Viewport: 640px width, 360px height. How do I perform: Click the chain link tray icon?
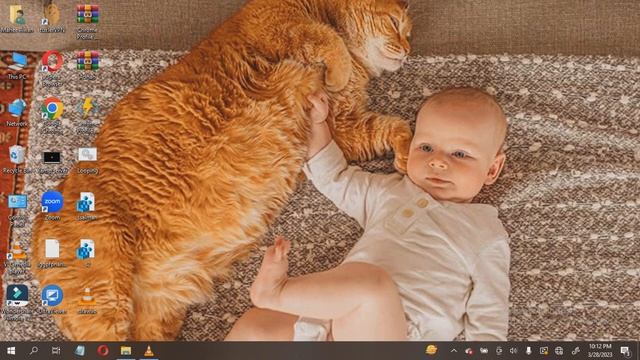[x=575, y=351]
